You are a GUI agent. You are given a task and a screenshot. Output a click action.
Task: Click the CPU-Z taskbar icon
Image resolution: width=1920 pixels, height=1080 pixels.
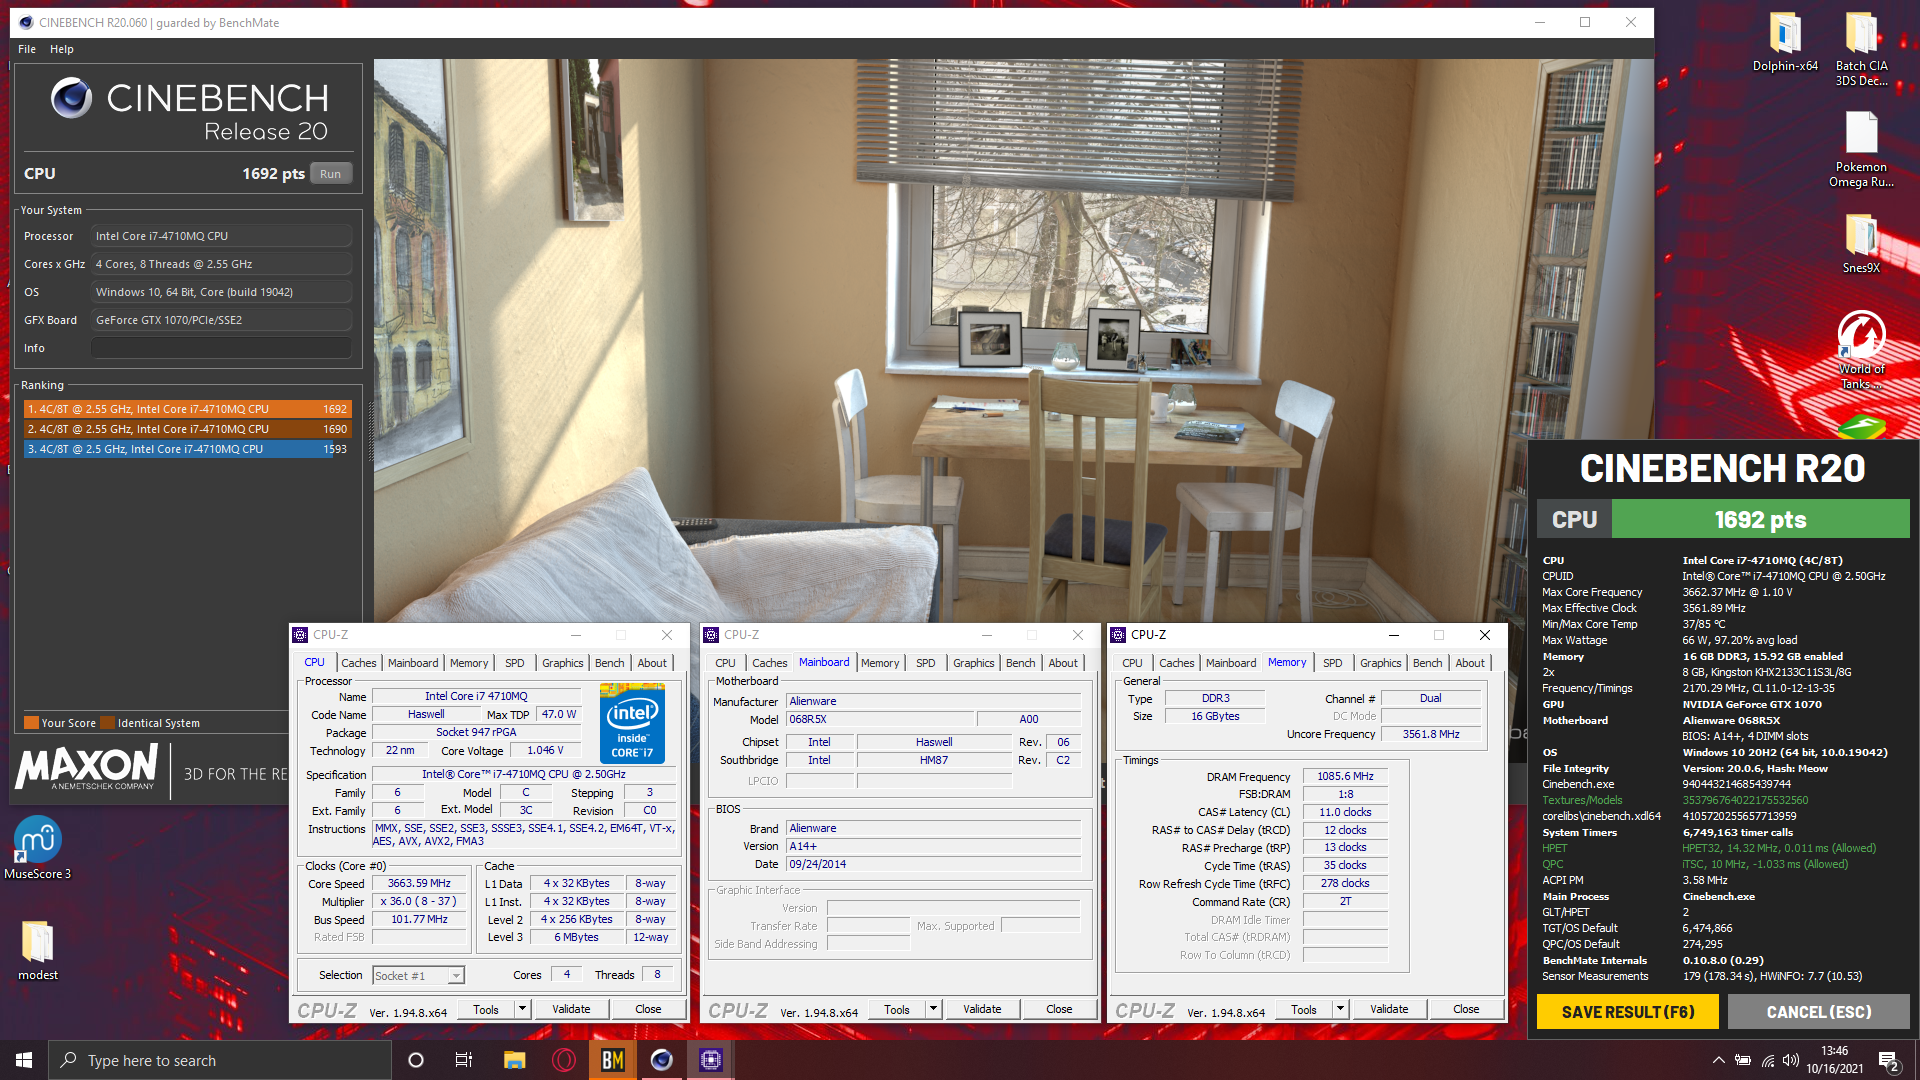click(711, 1060)
